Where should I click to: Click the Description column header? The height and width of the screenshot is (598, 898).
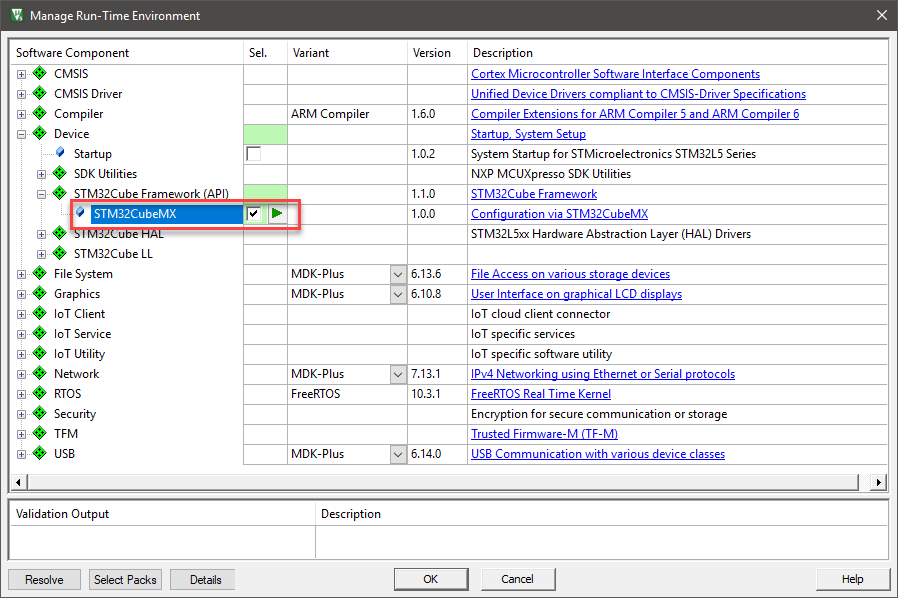coord(677,53)
